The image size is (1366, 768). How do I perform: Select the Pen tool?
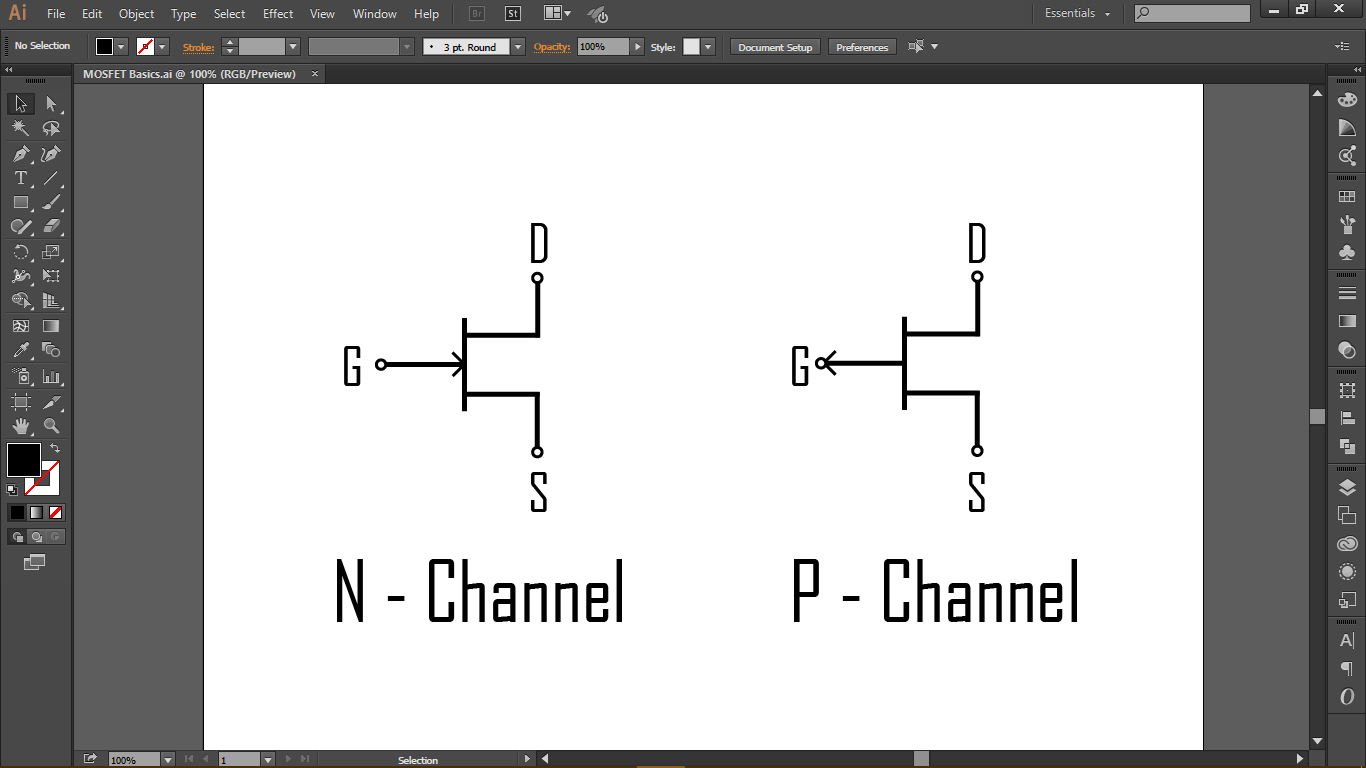point(20,153)
